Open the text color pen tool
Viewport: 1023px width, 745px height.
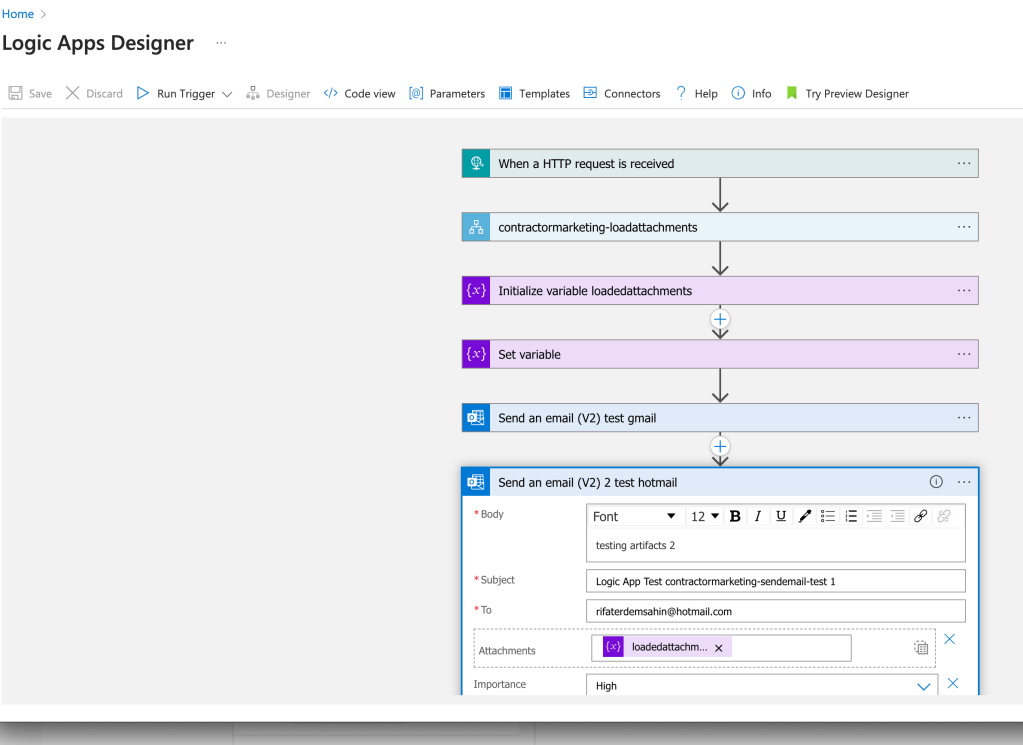coord(804,516)
